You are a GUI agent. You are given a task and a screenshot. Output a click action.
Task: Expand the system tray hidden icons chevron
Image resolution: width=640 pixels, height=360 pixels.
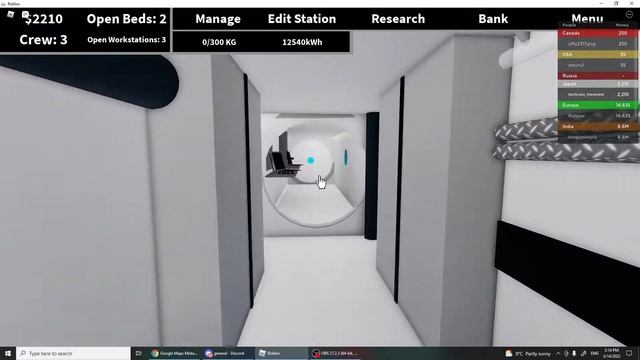tap(558, 353)
